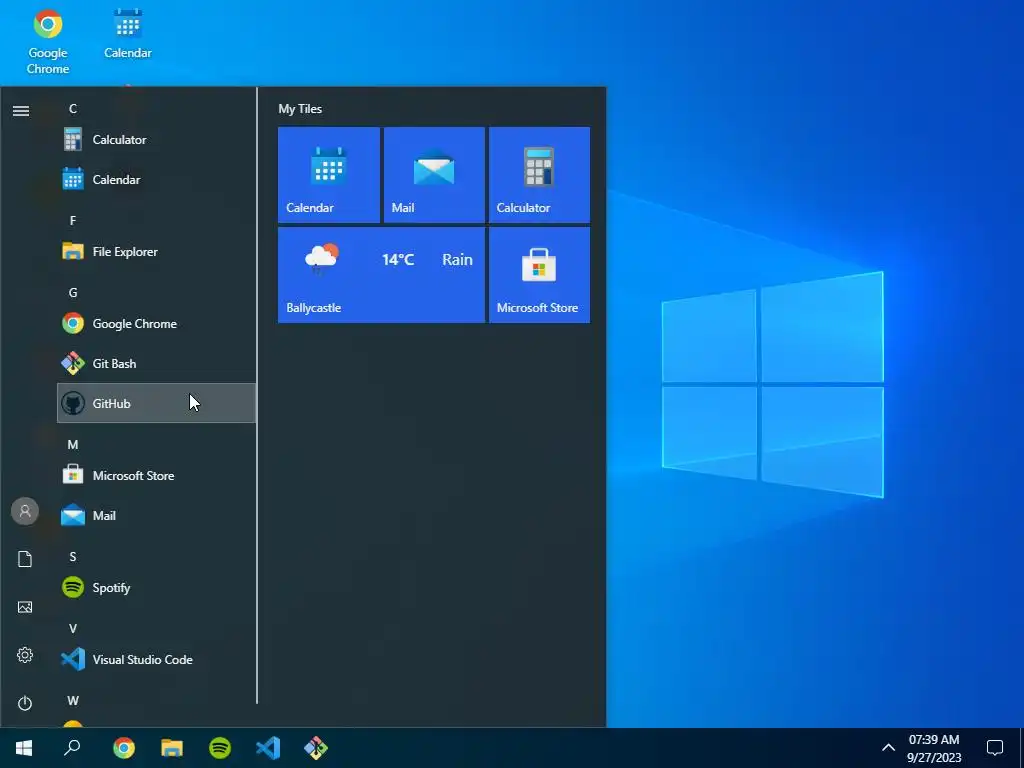Open the Ballycastle weather tile
The width and height of the screenshot is (1024, 768).
(x=381, y=275)
